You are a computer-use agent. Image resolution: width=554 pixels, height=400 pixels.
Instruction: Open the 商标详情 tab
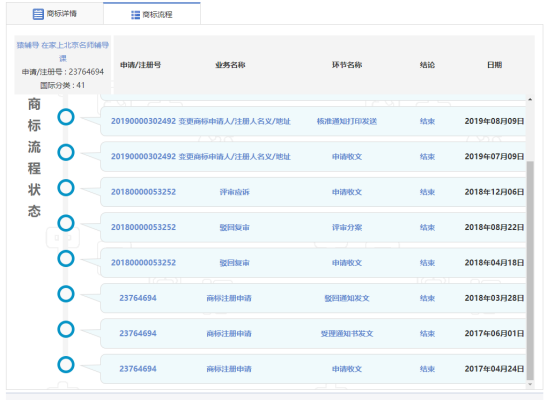point(55,14)
